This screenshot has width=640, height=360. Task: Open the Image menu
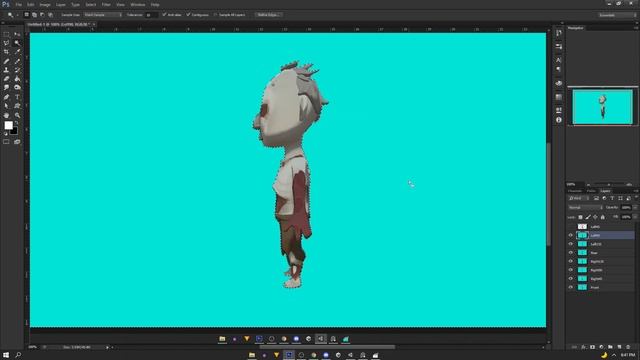point(45,4)
